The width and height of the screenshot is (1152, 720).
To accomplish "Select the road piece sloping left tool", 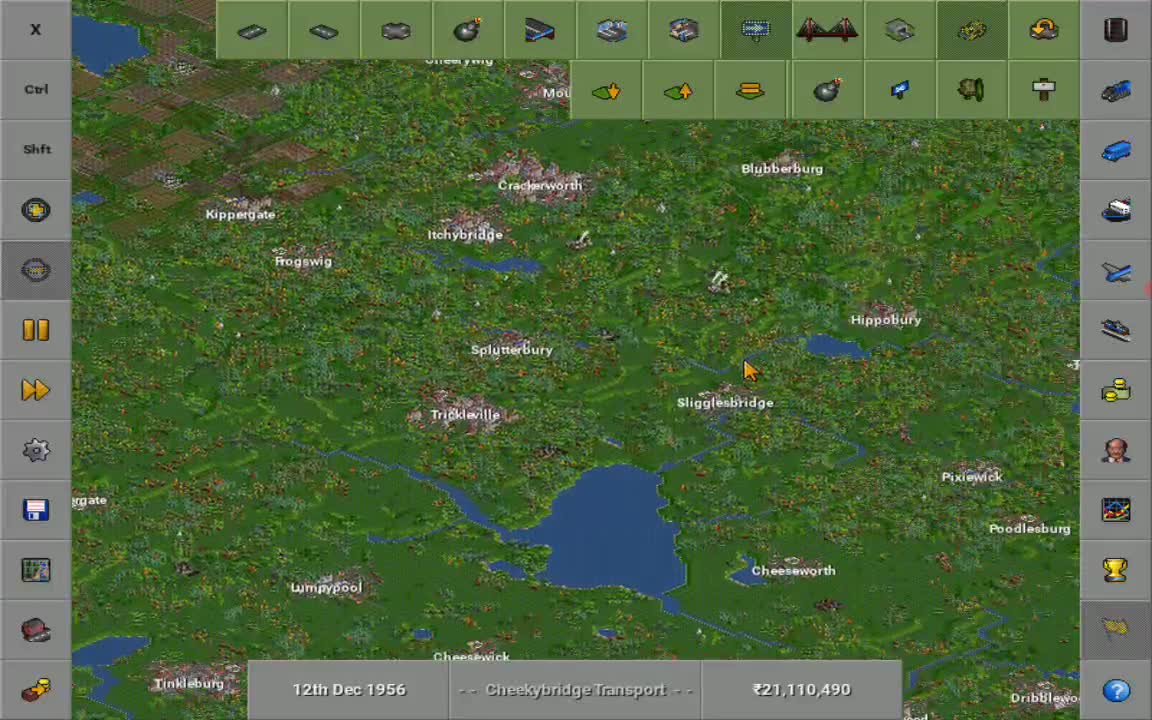I will 252,30.
